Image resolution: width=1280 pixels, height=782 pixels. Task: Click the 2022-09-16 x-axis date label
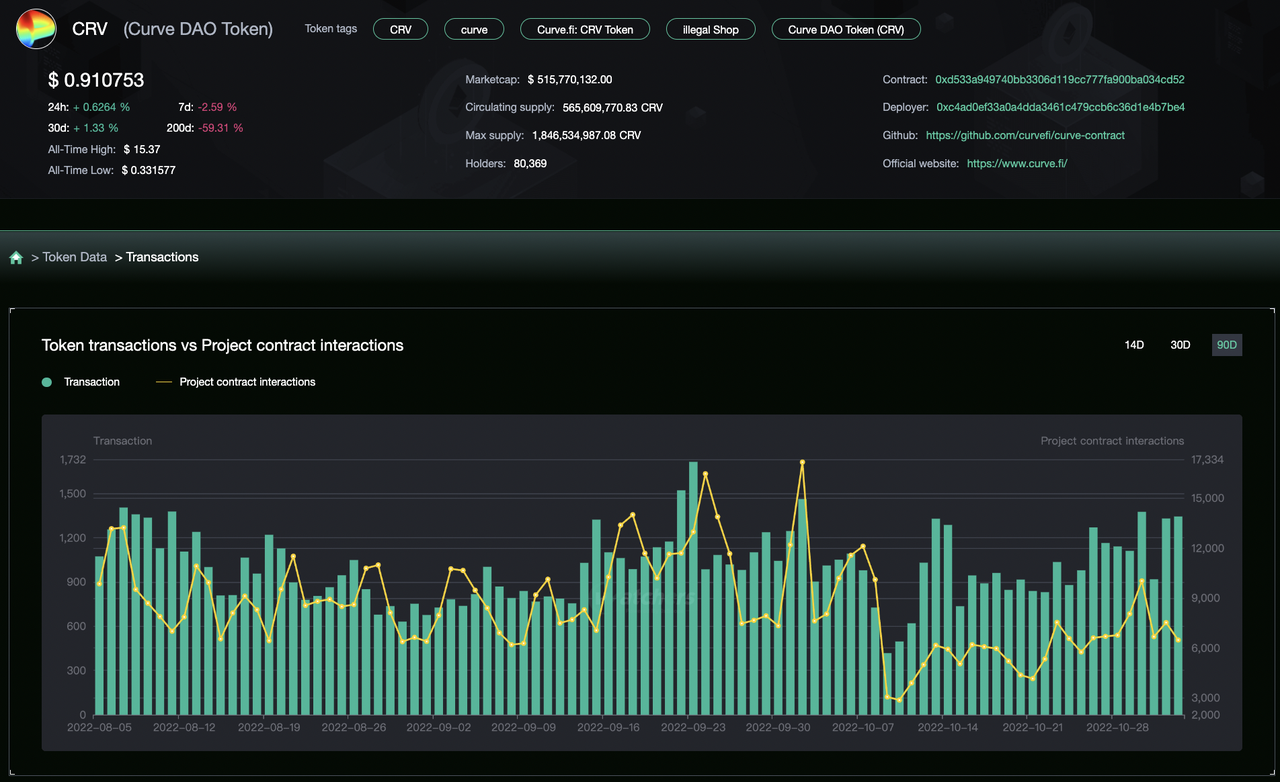click(x=609, y=728)
